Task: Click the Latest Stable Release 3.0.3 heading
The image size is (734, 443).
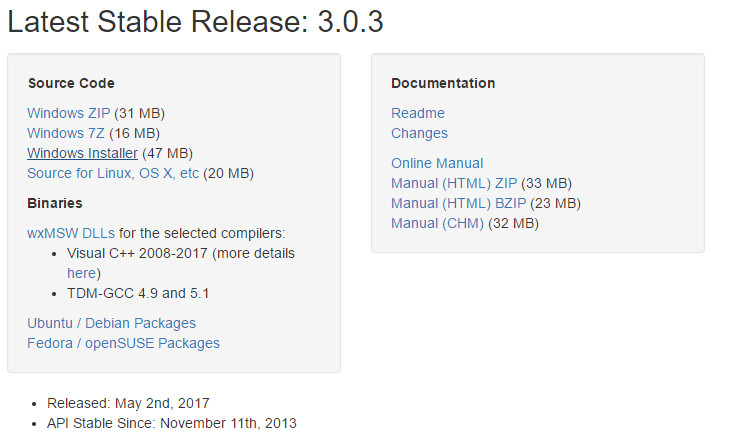Action: tap(196, 22)
